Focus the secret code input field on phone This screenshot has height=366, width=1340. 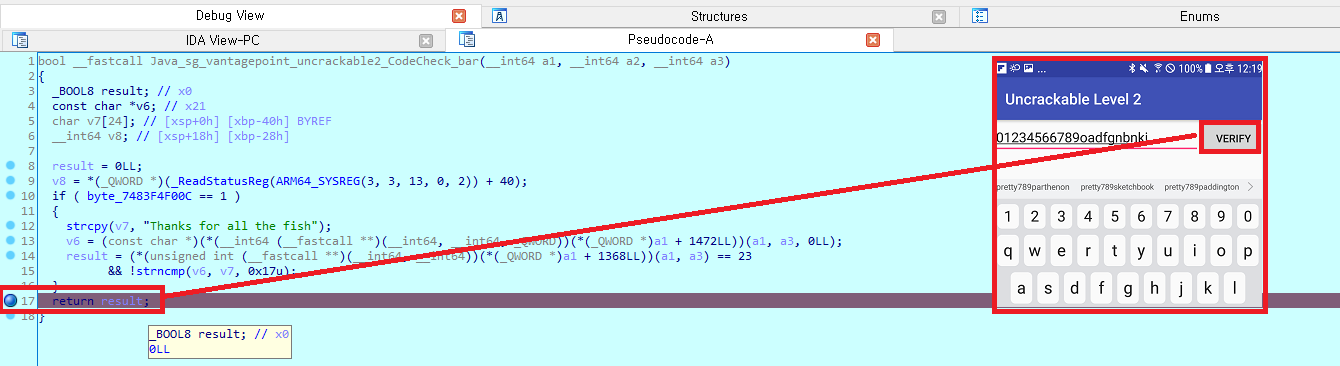click(1097, 138)
